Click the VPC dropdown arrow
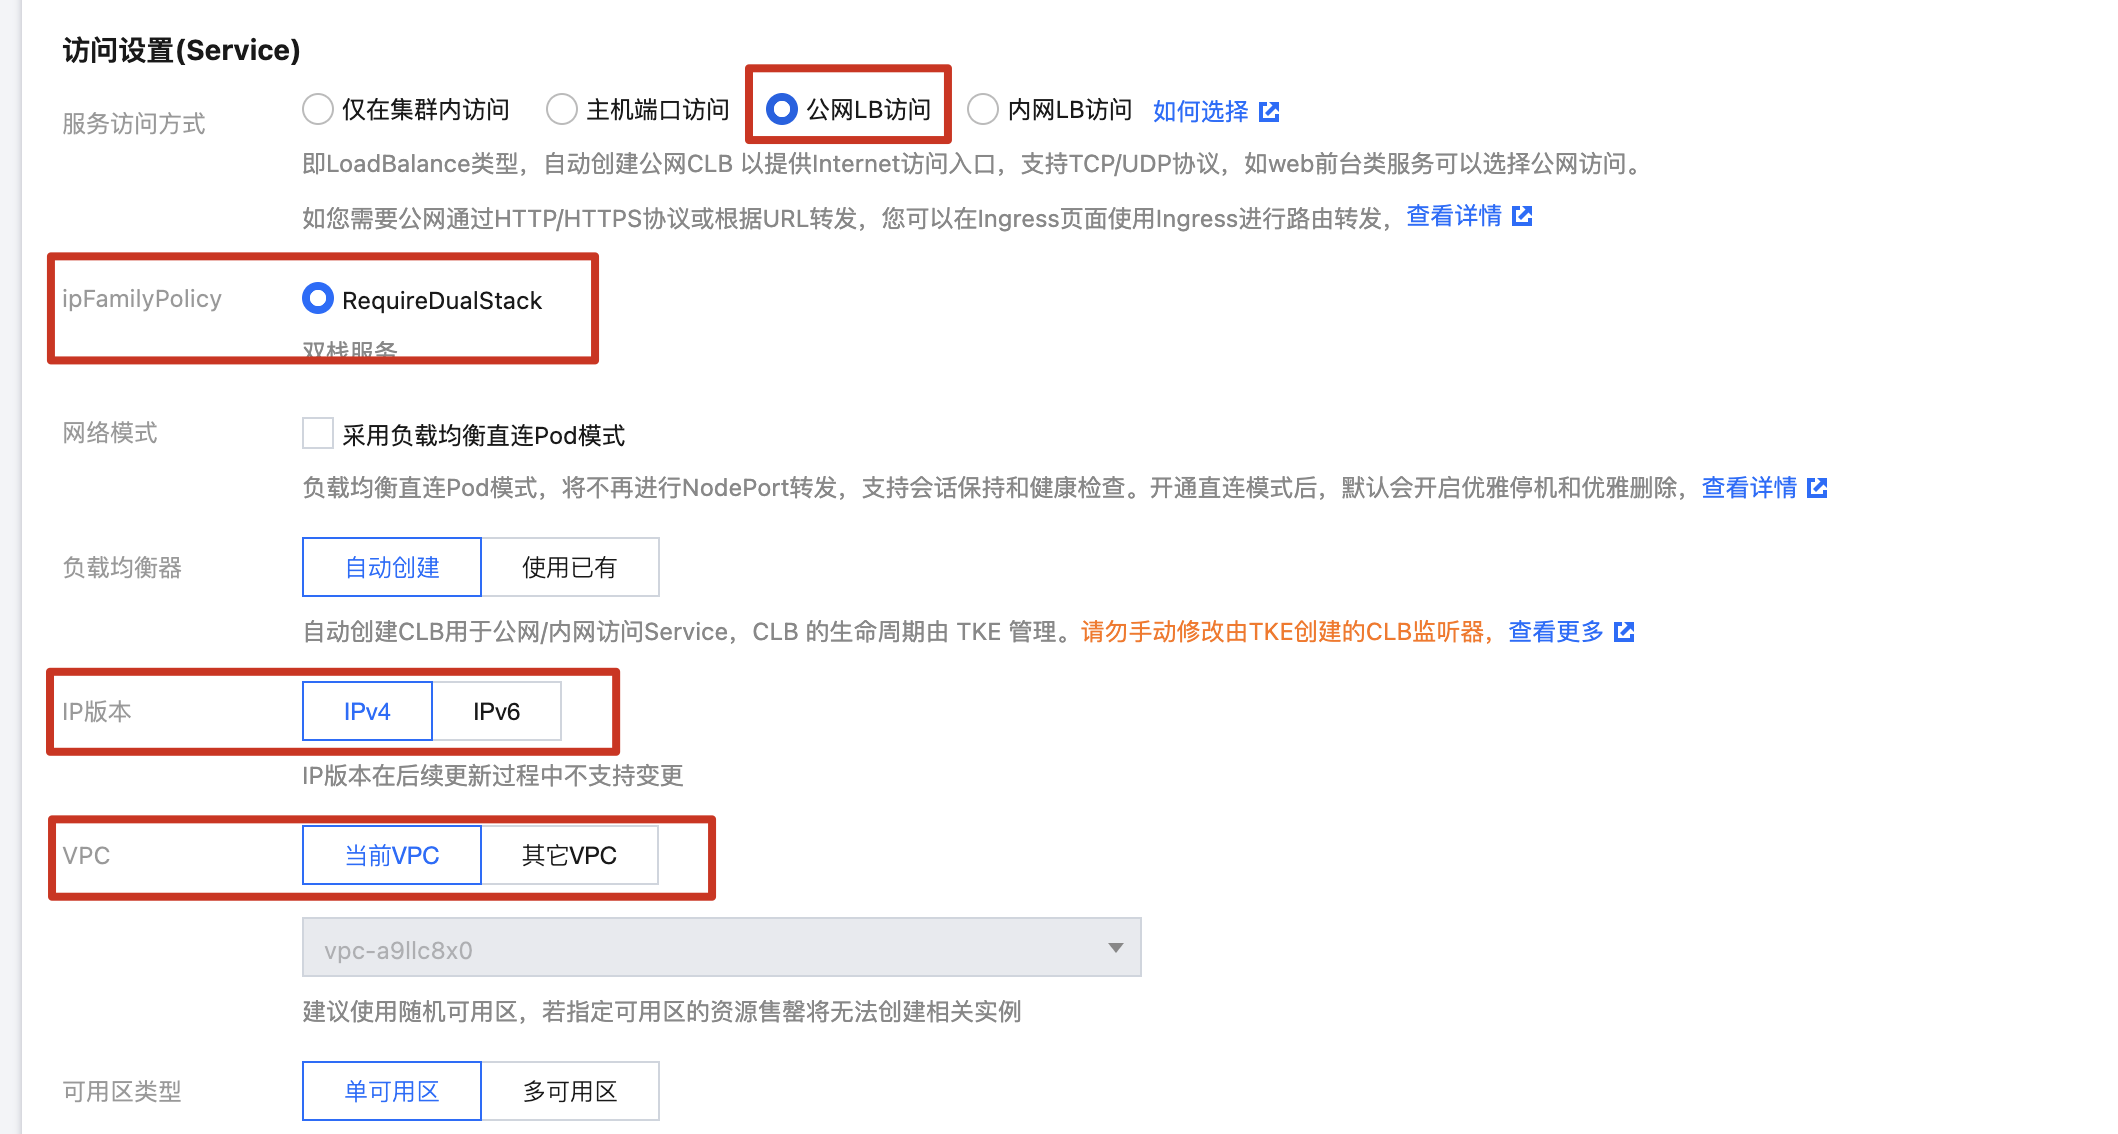 [1115, 948]
